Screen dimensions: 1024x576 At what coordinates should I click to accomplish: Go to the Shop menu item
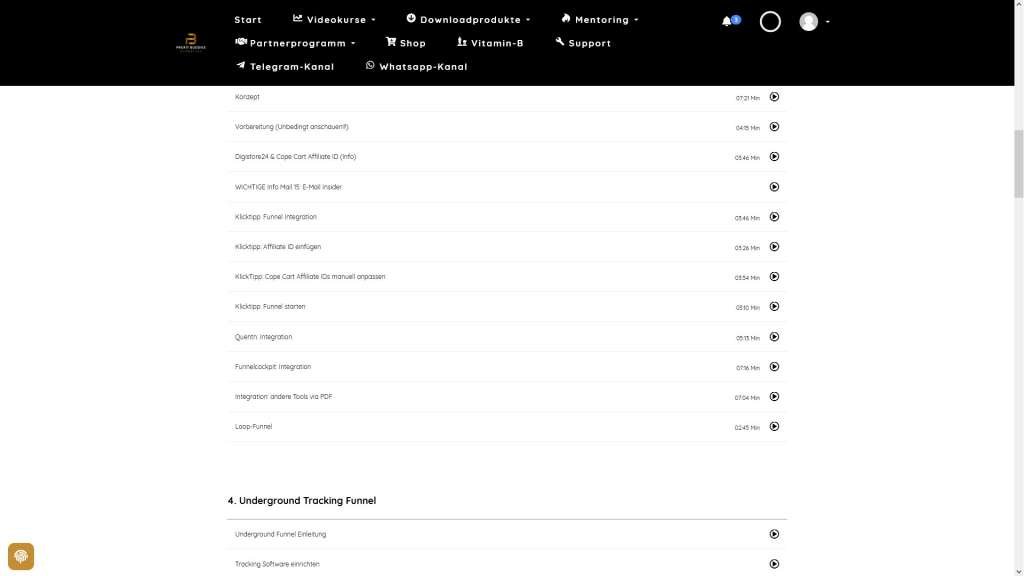(406, 43)
